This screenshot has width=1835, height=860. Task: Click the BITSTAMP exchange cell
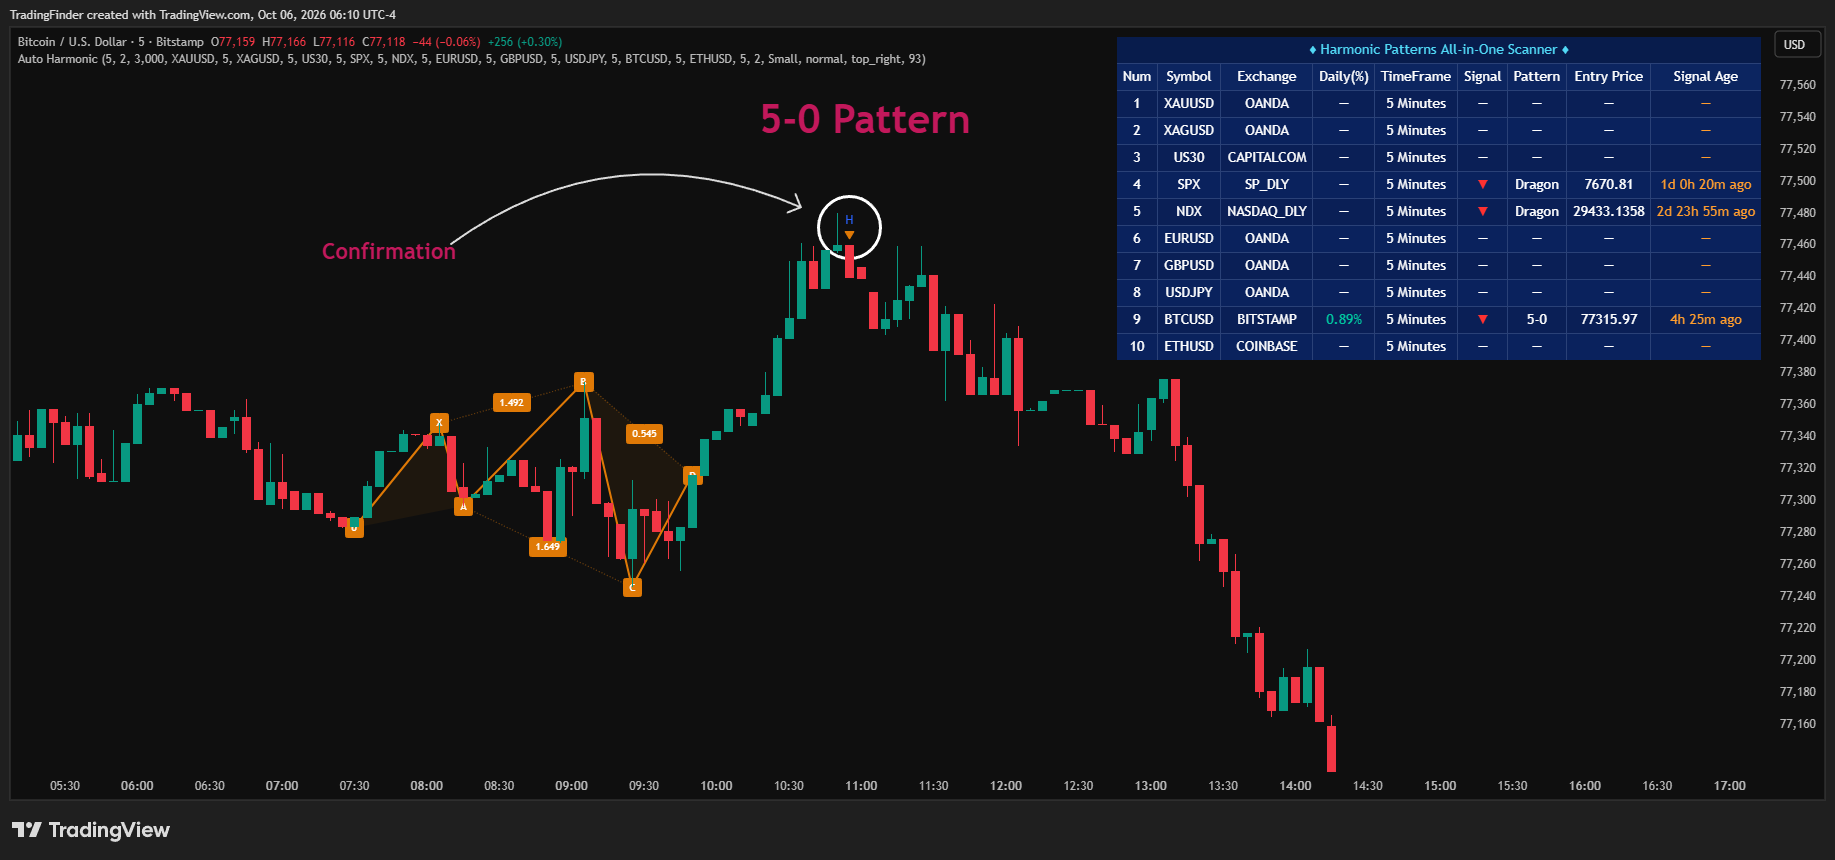click(1267, 319)
